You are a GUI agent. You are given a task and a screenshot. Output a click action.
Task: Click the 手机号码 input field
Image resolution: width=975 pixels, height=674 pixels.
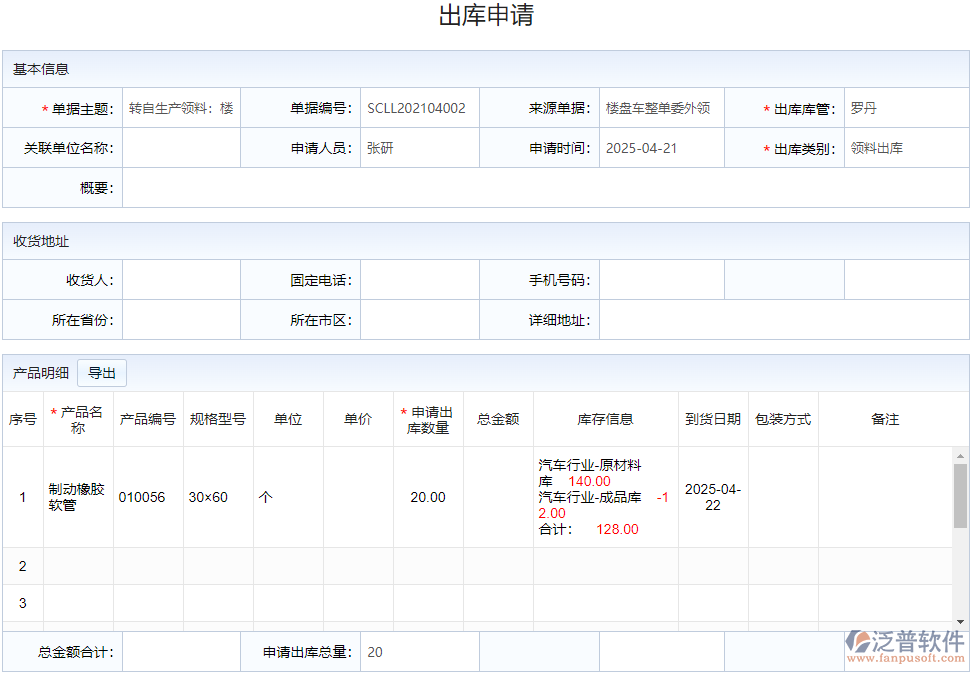(661, 280)
